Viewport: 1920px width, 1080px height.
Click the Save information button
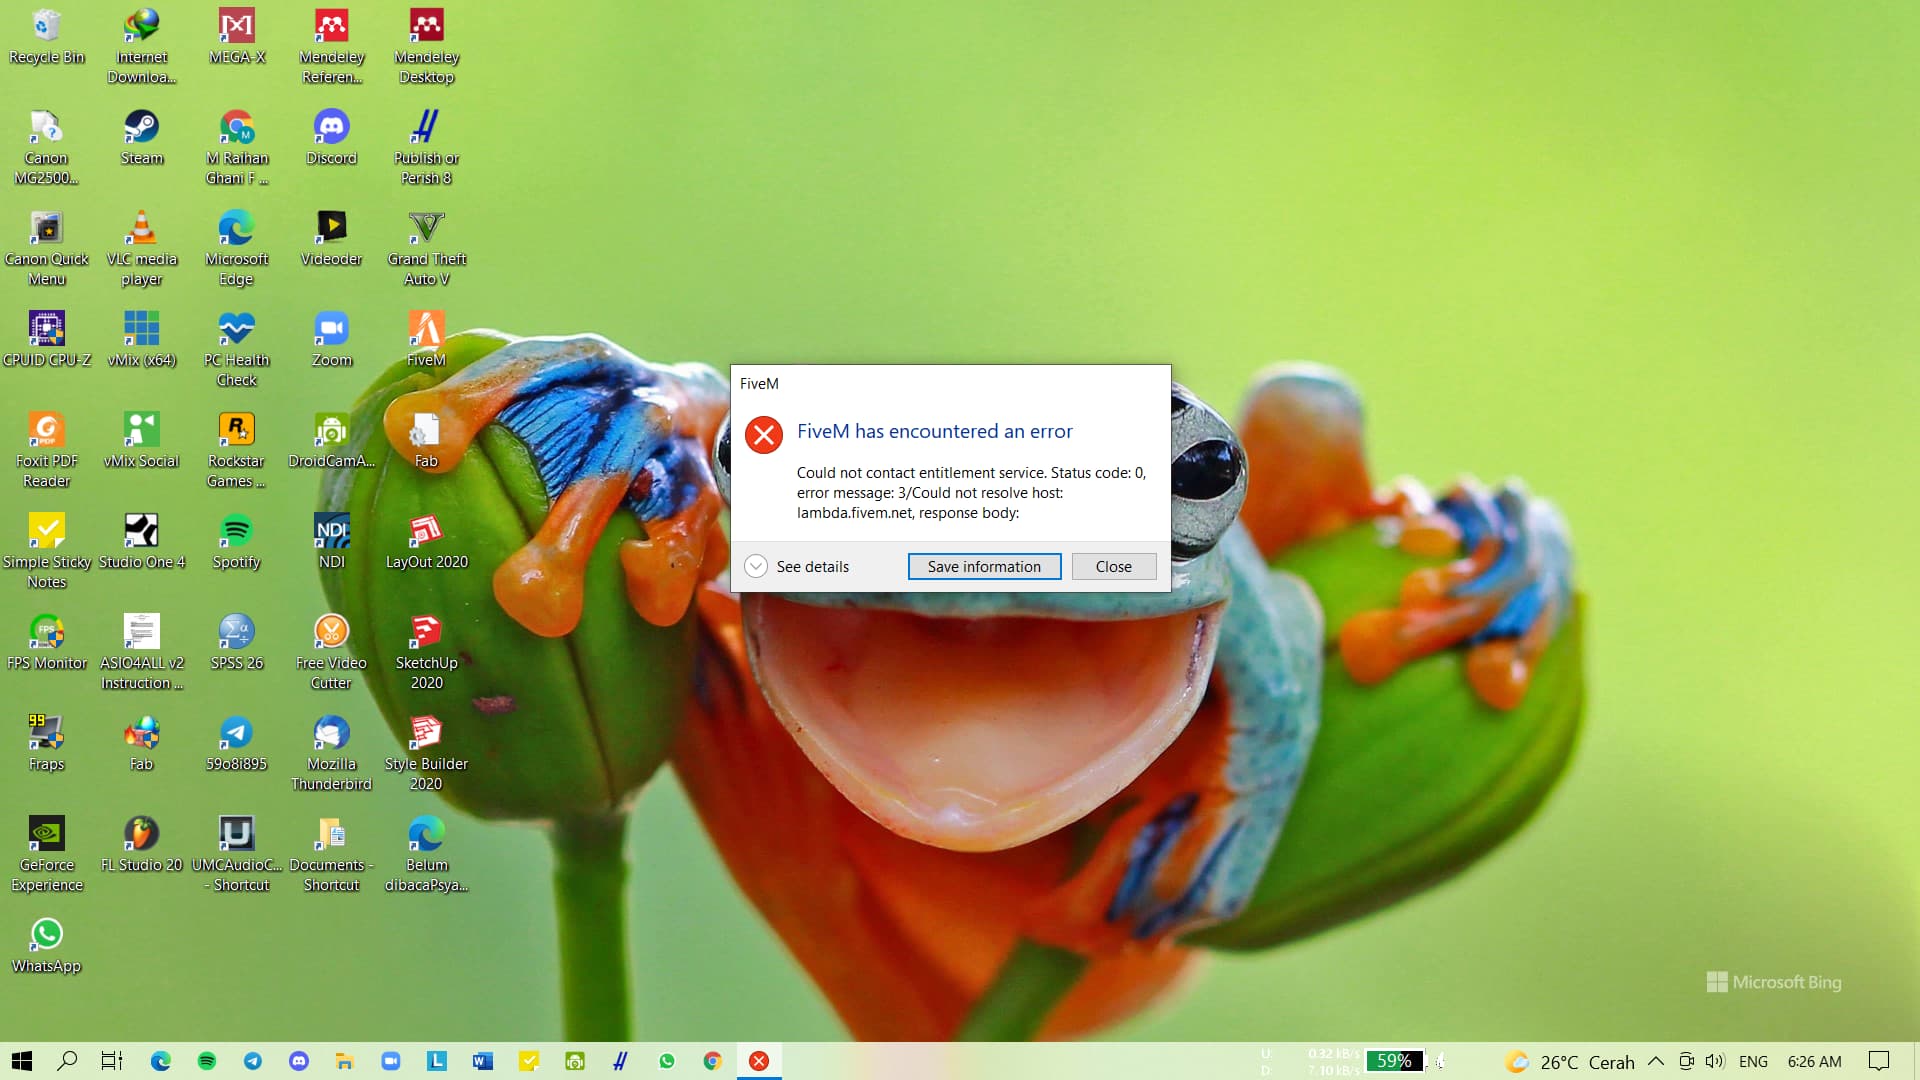984,566
